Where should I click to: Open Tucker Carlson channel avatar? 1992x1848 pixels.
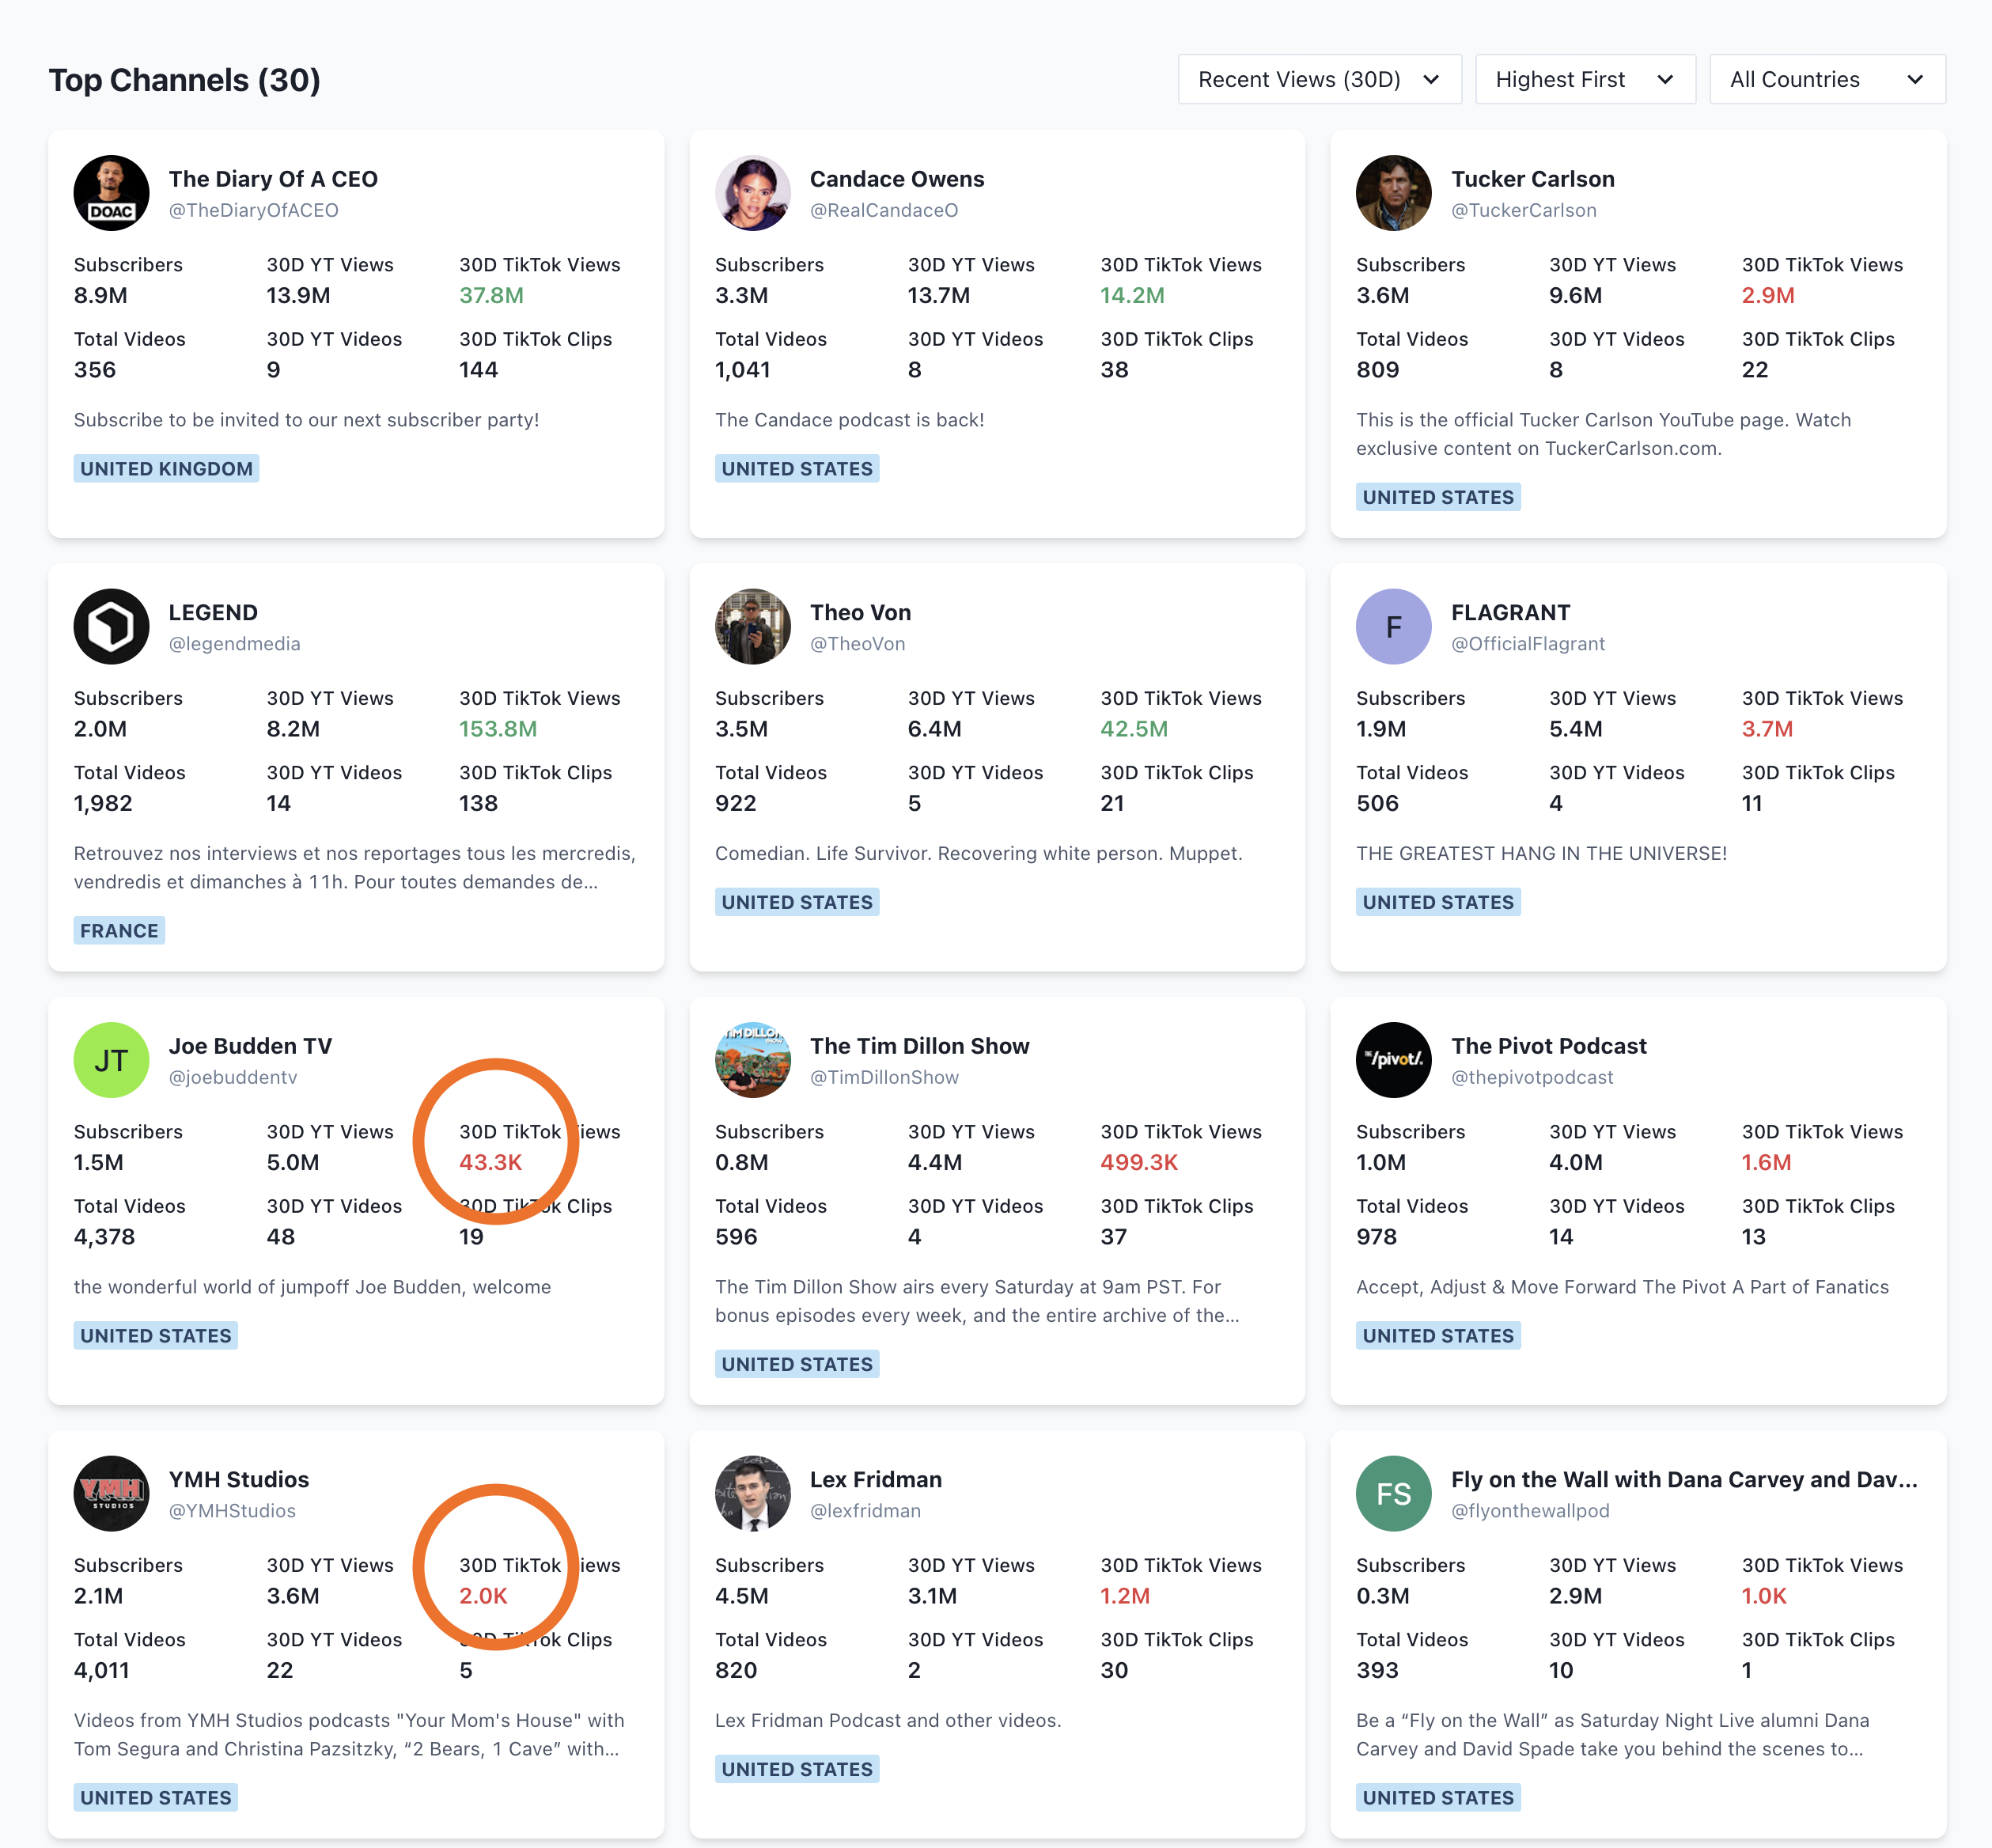[x=1393, y=193]
